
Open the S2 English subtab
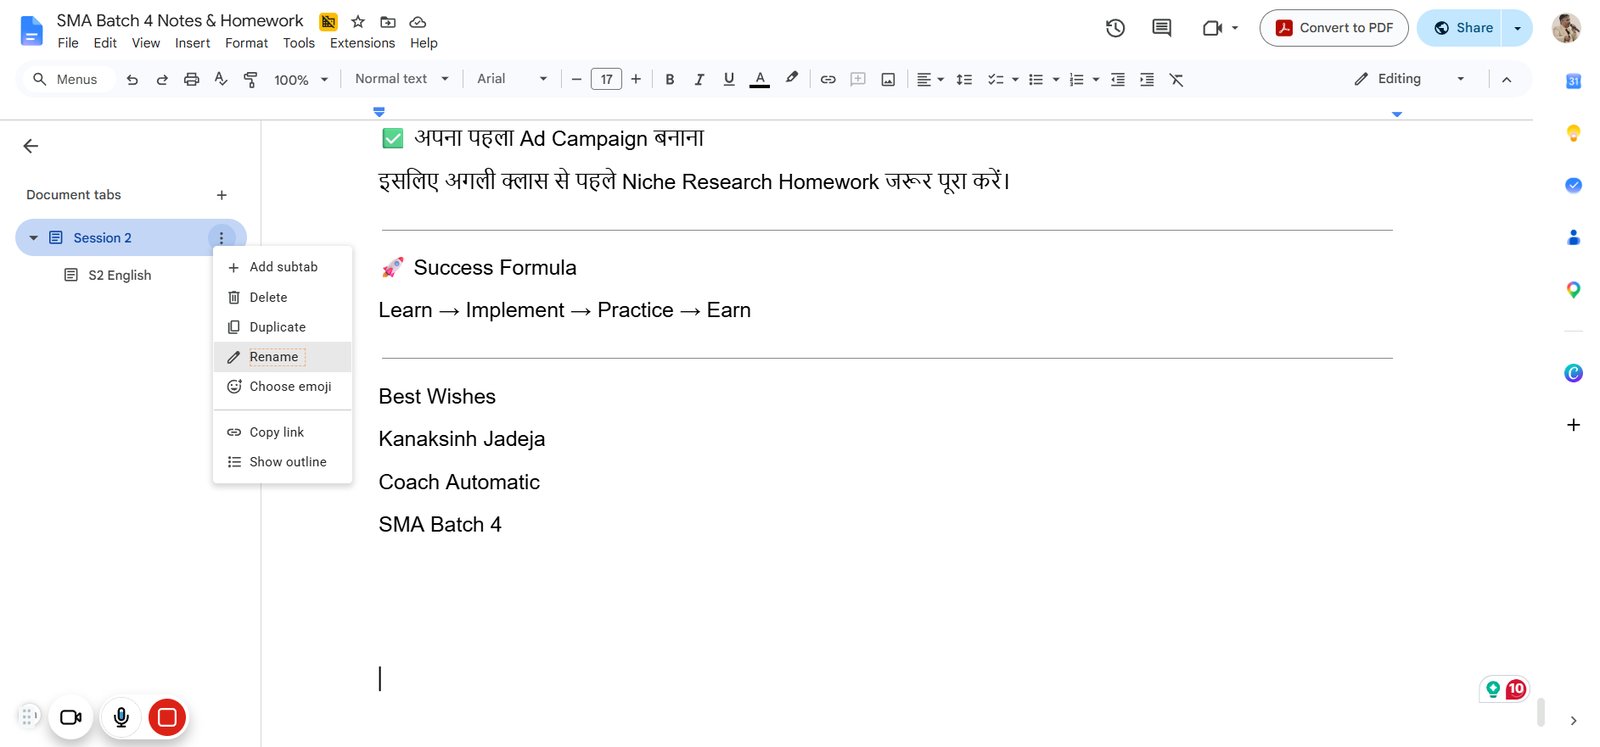[120, 275]
